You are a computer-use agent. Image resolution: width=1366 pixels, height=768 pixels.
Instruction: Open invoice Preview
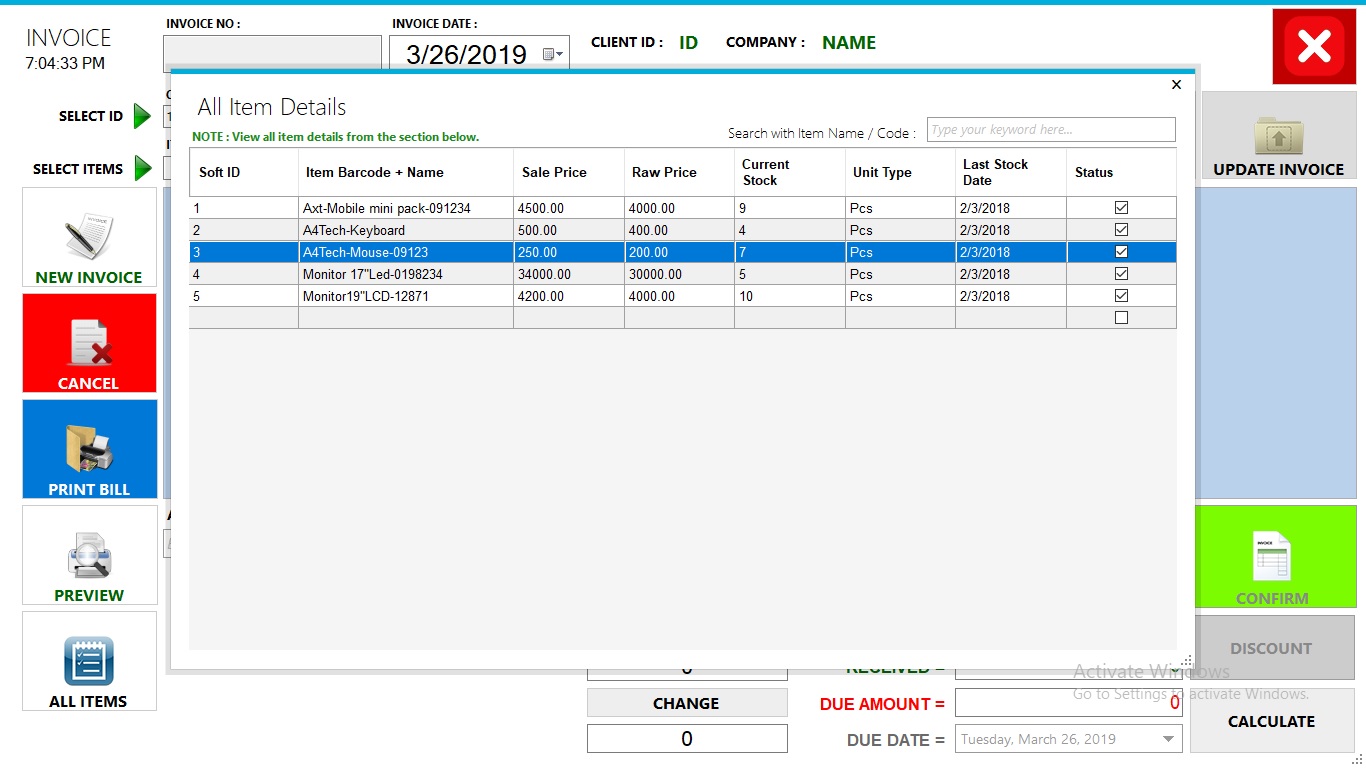(x=89, y=556)
